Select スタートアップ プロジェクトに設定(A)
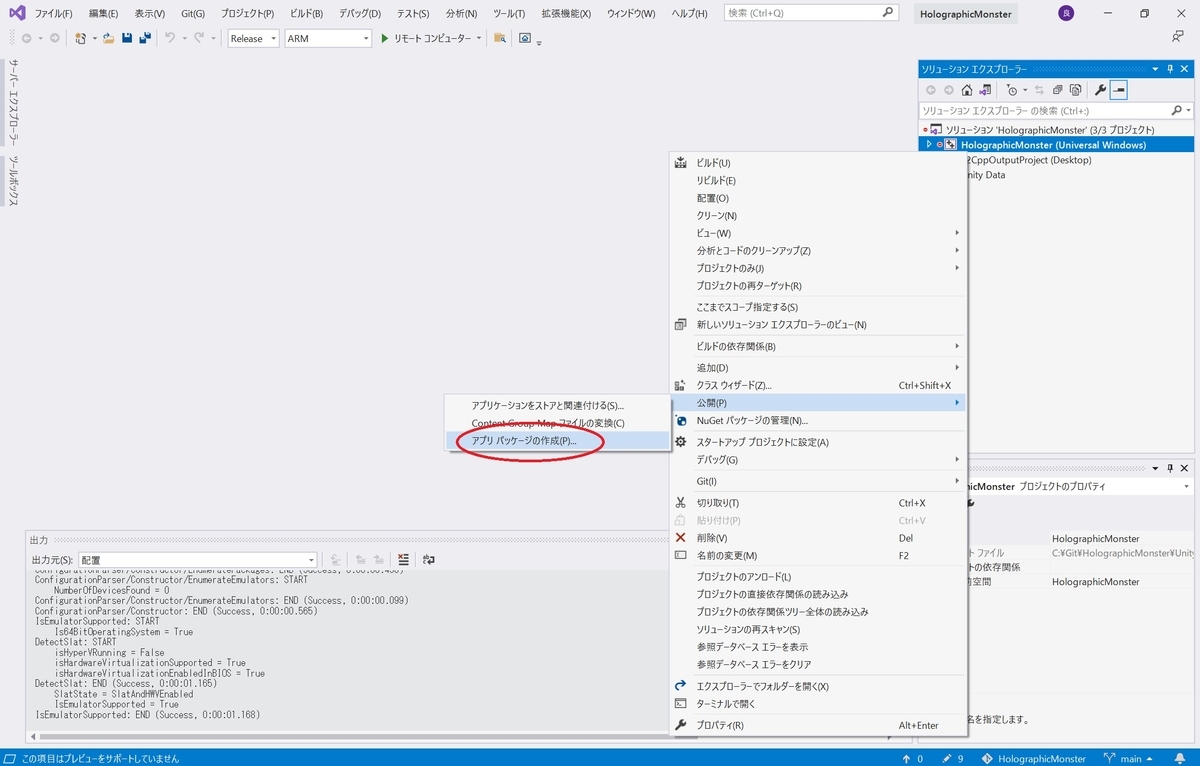The height and width of the screenshot is (766, 1200). coord(819,442)
